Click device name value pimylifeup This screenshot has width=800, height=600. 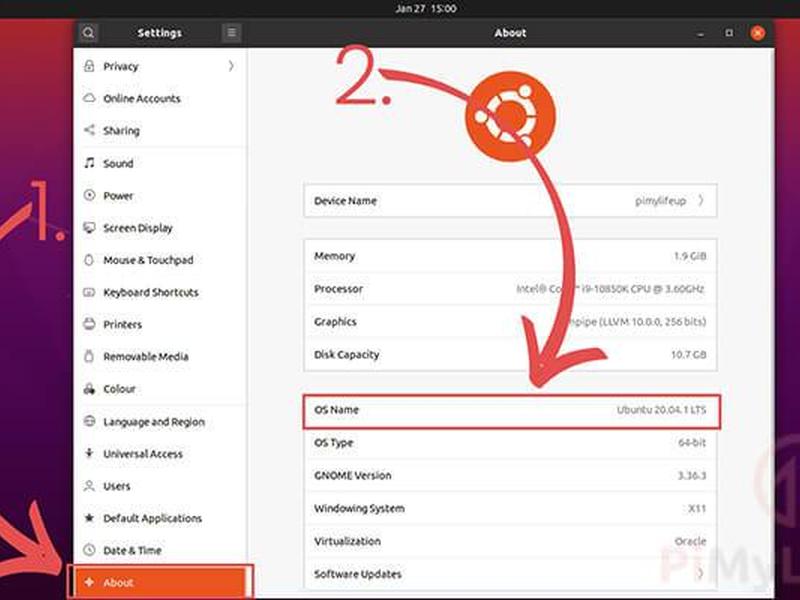[660, 201]
